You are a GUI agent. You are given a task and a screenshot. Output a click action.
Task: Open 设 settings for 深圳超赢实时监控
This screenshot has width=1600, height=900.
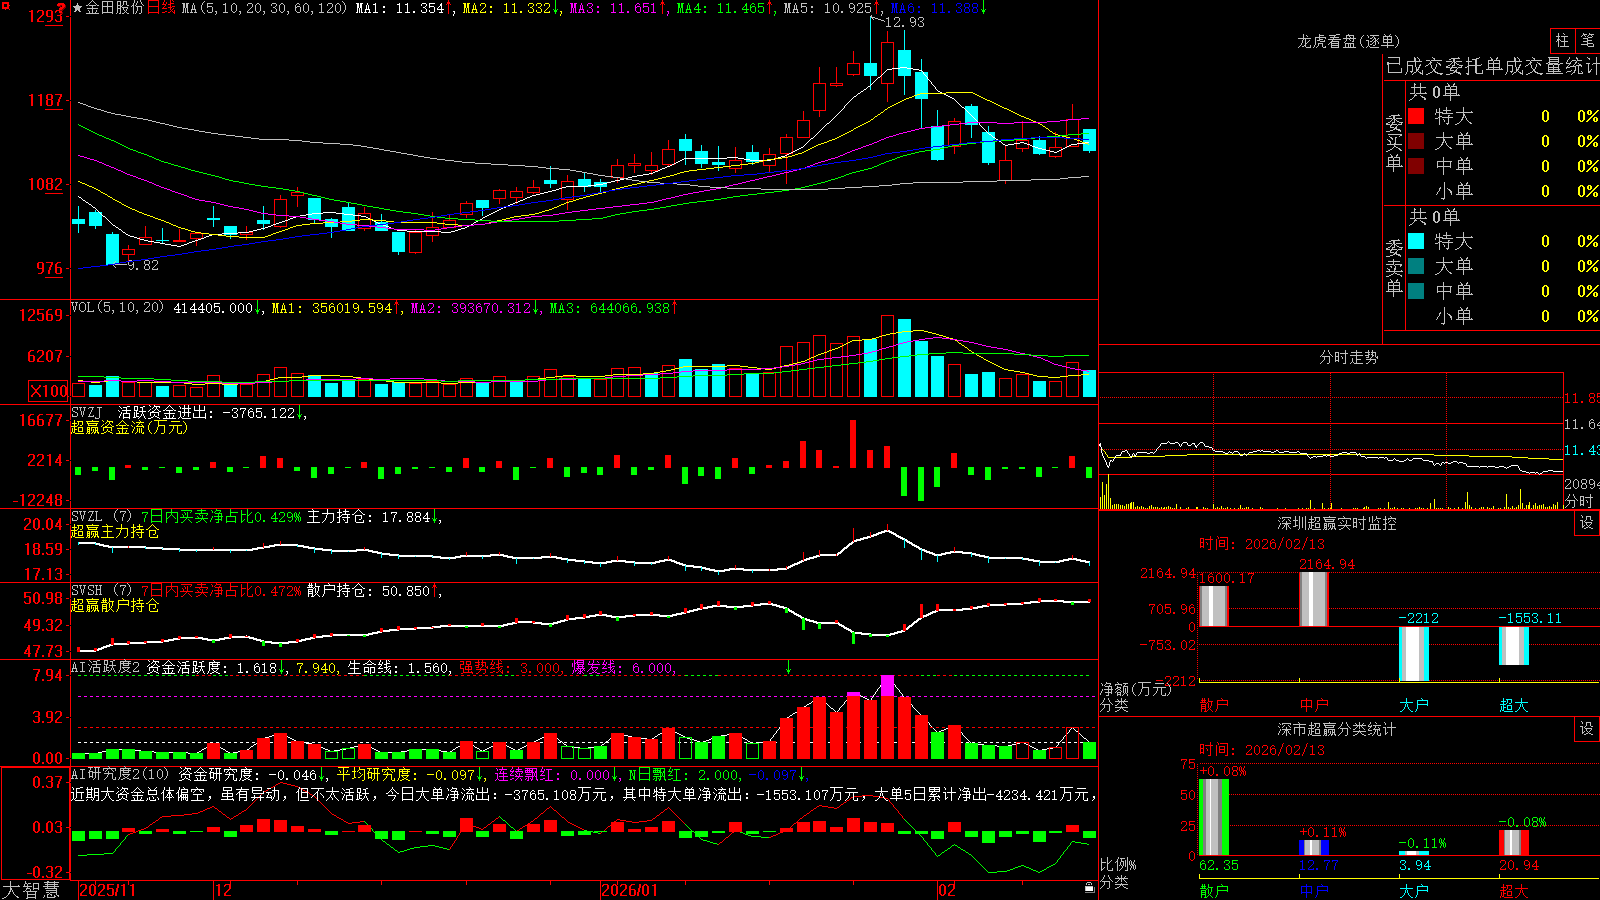(1587, 523)
